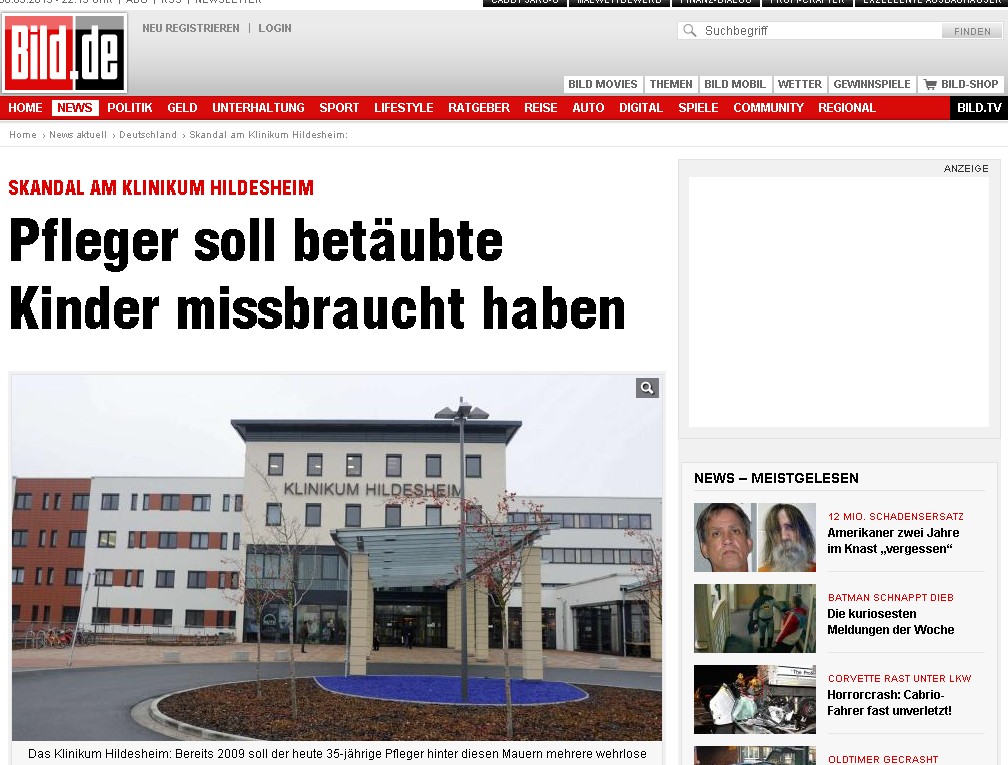Open the AUTO section
The image size is (1008, 765).
pos(588,108)
